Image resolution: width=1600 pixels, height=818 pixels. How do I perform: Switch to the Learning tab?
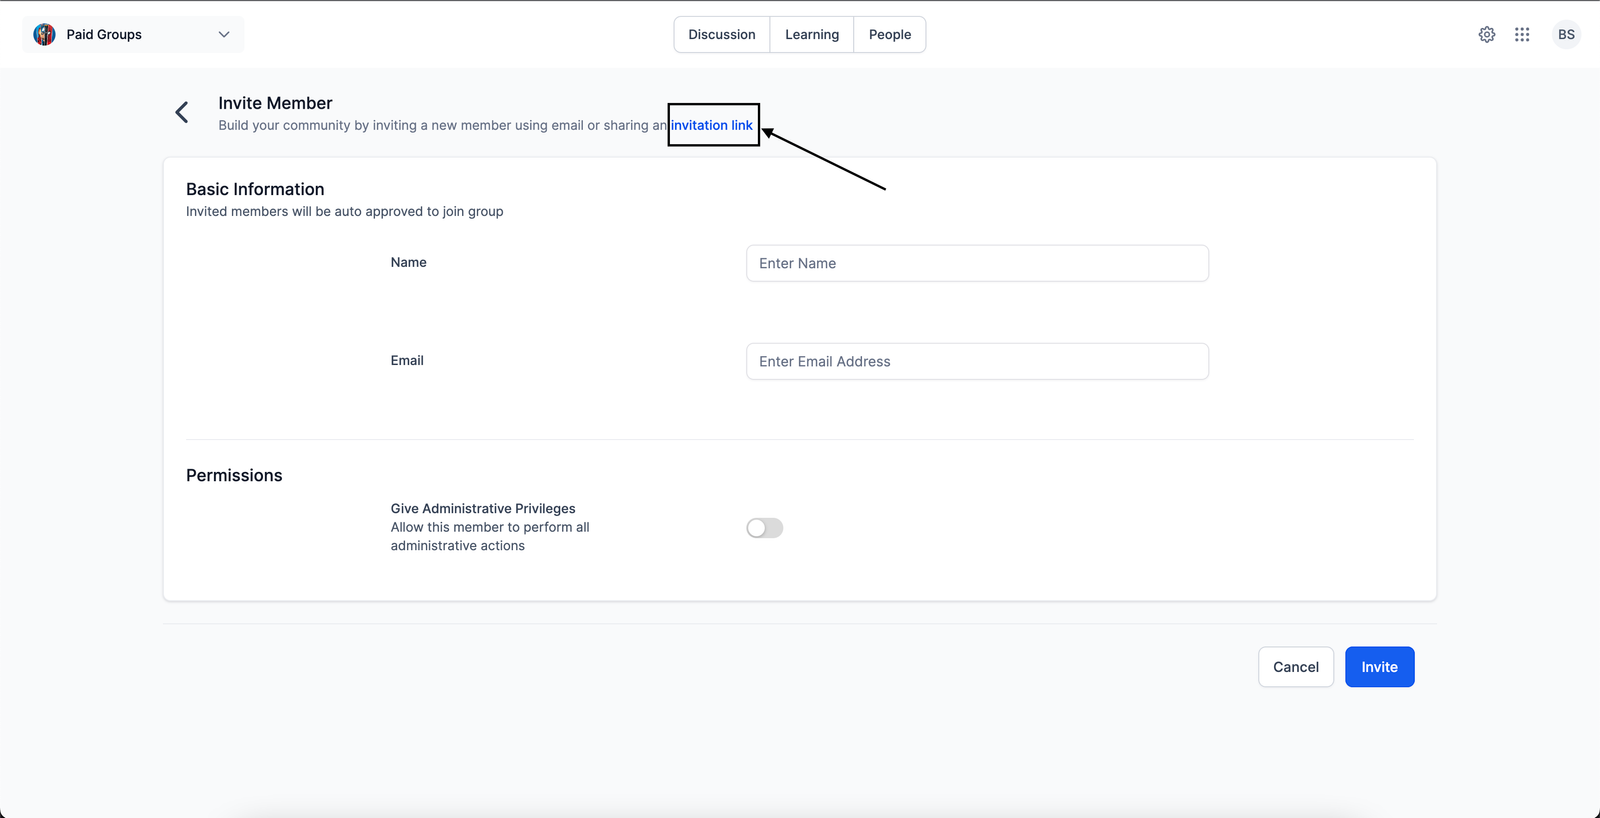[812, 35]
